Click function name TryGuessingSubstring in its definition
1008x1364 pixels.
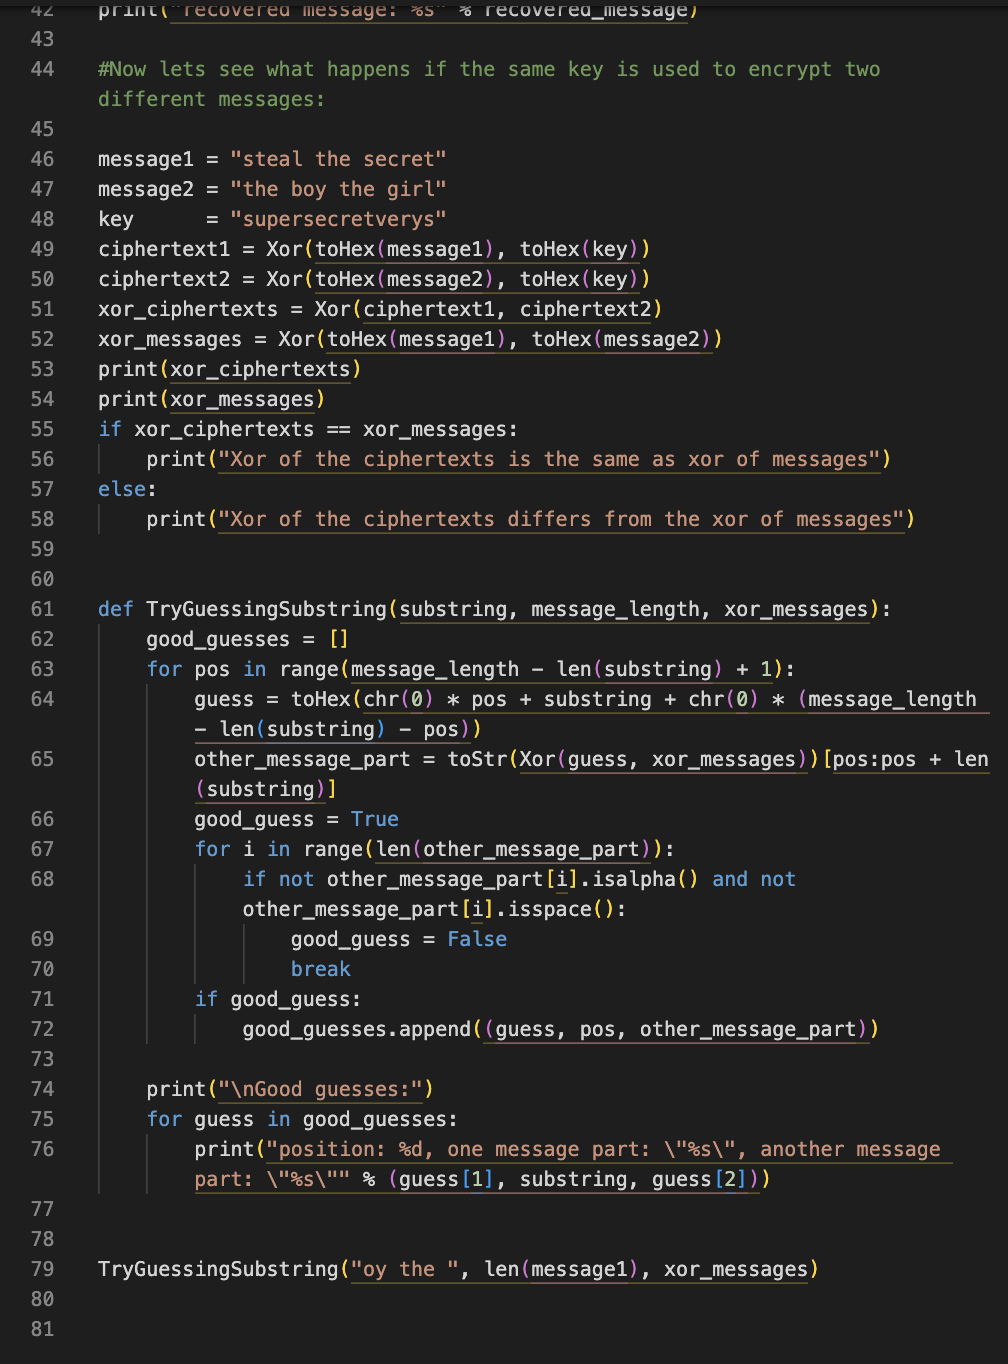tap(266, 609)
